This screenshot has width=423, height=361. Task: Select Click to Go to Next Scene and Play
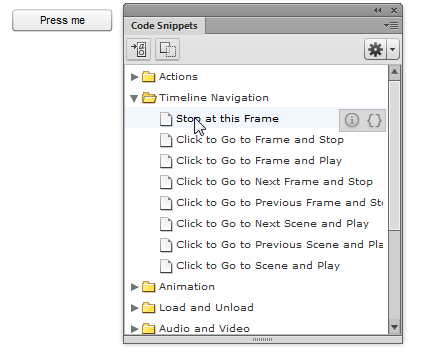click(x=272, y=224)
